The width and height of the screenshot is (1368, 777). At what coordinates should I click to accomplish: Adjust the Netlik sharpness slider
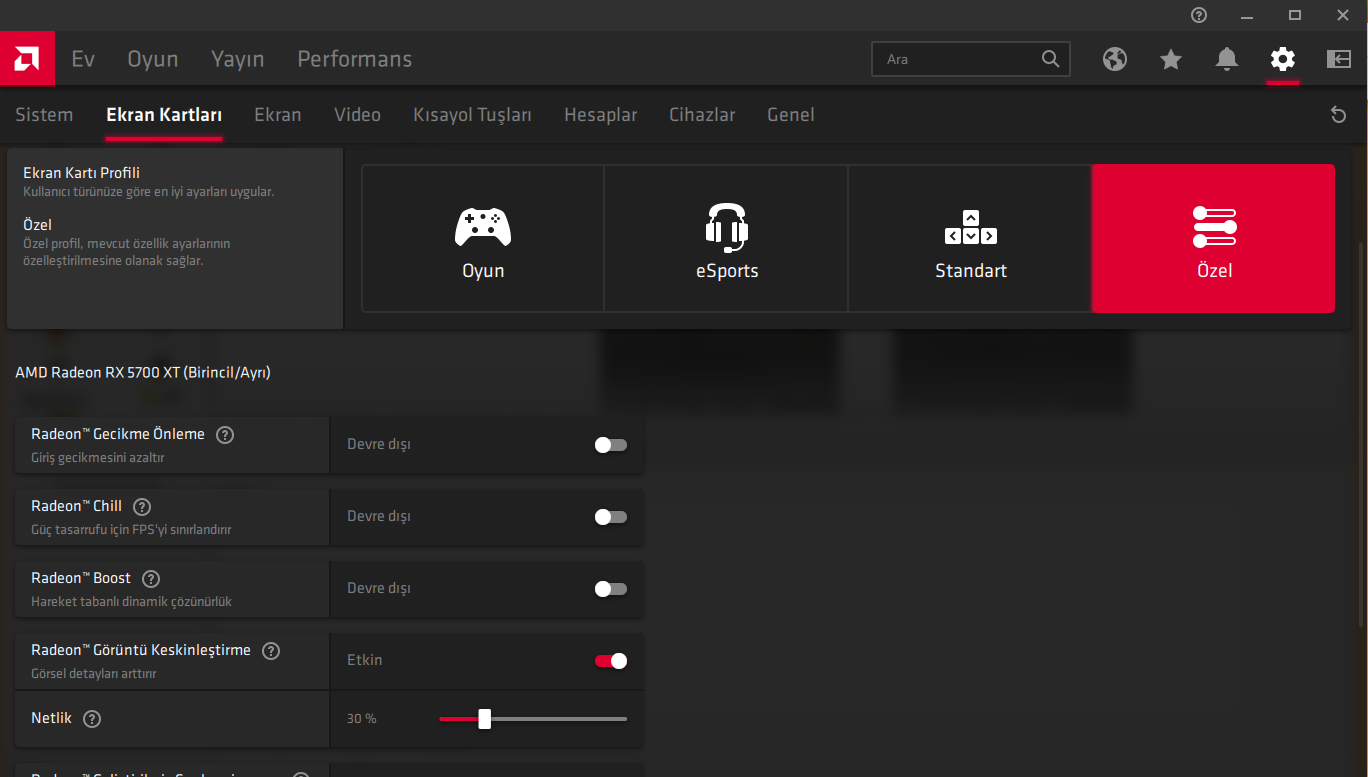pyautogui.click(x=533, y=719)
